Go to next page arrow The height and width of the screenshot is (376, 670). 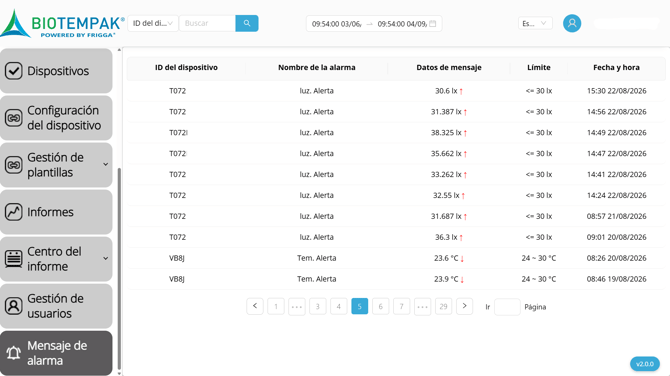(x=464, y=306)
